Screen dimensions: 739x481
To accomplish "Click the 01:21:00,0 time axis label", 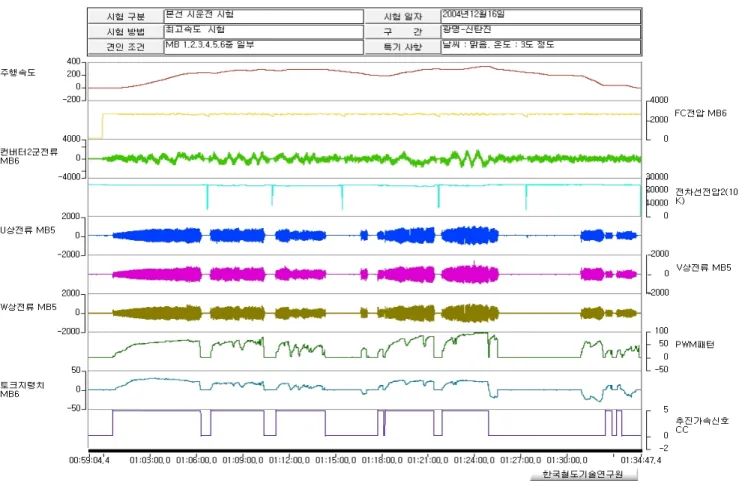I will [x=428, y=460].
